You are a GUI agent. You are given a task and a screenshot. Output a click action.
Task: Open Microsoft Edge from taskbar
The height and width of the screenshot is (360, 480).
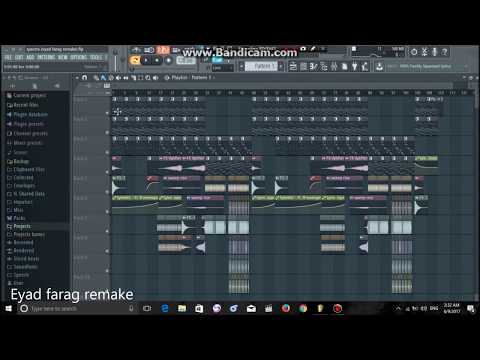165,309
